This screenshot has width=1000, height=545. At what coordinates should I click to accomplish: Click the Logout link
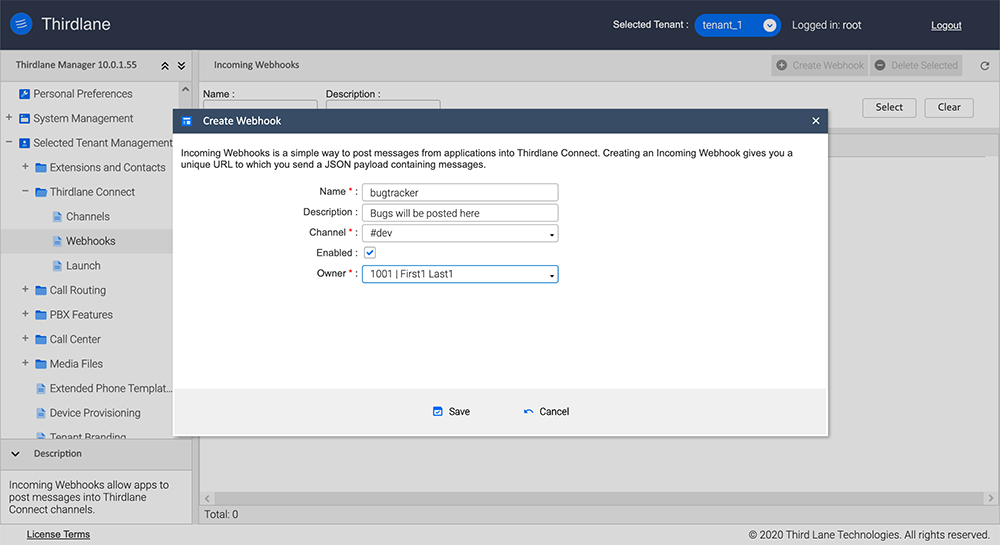click(x=946, y=25)
